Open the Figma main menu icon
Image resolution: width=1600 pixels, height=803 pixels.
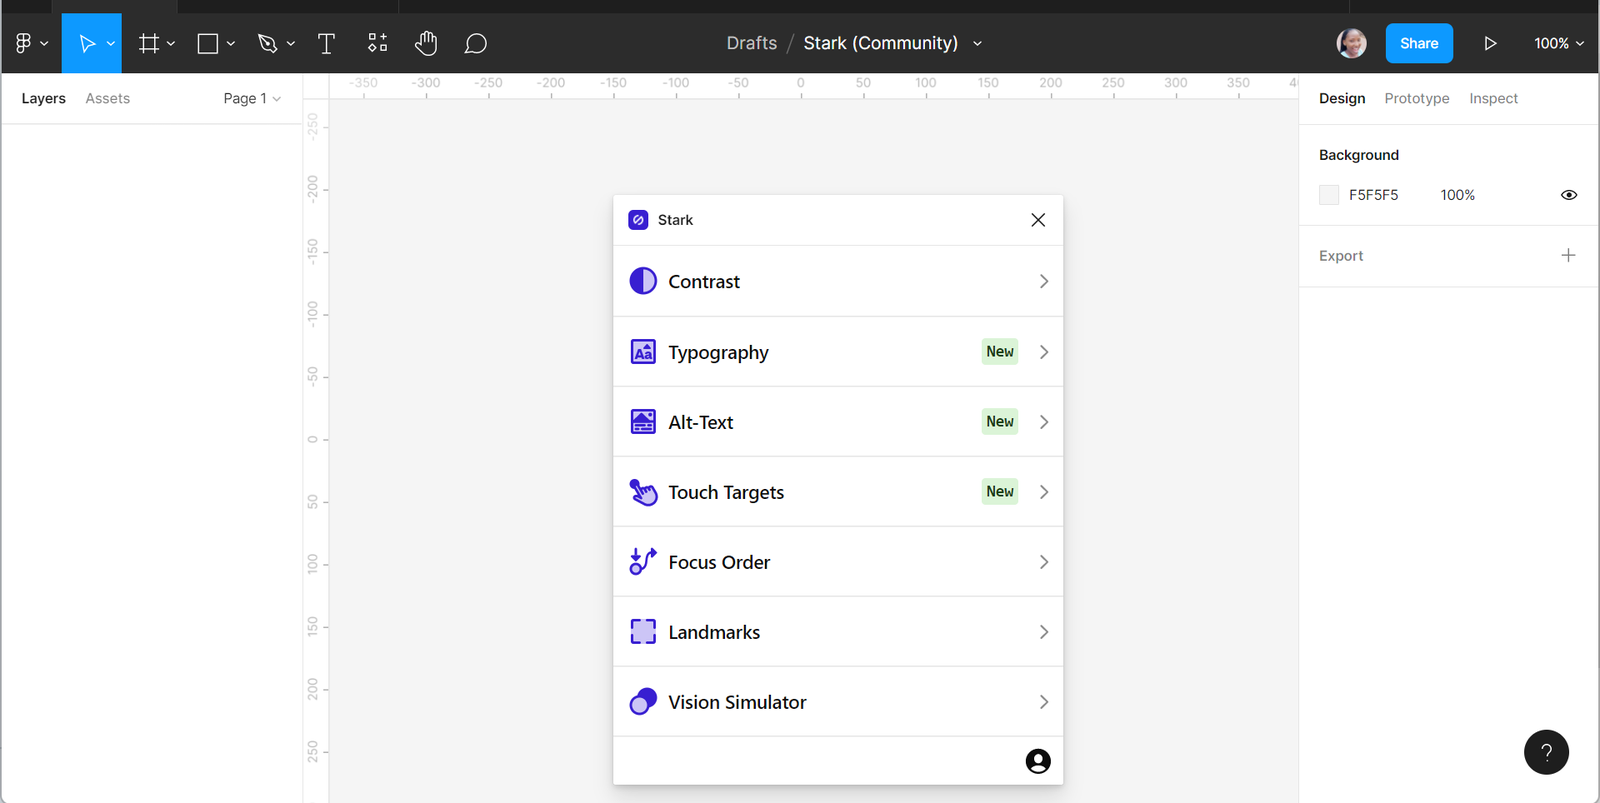pos(24,43)
